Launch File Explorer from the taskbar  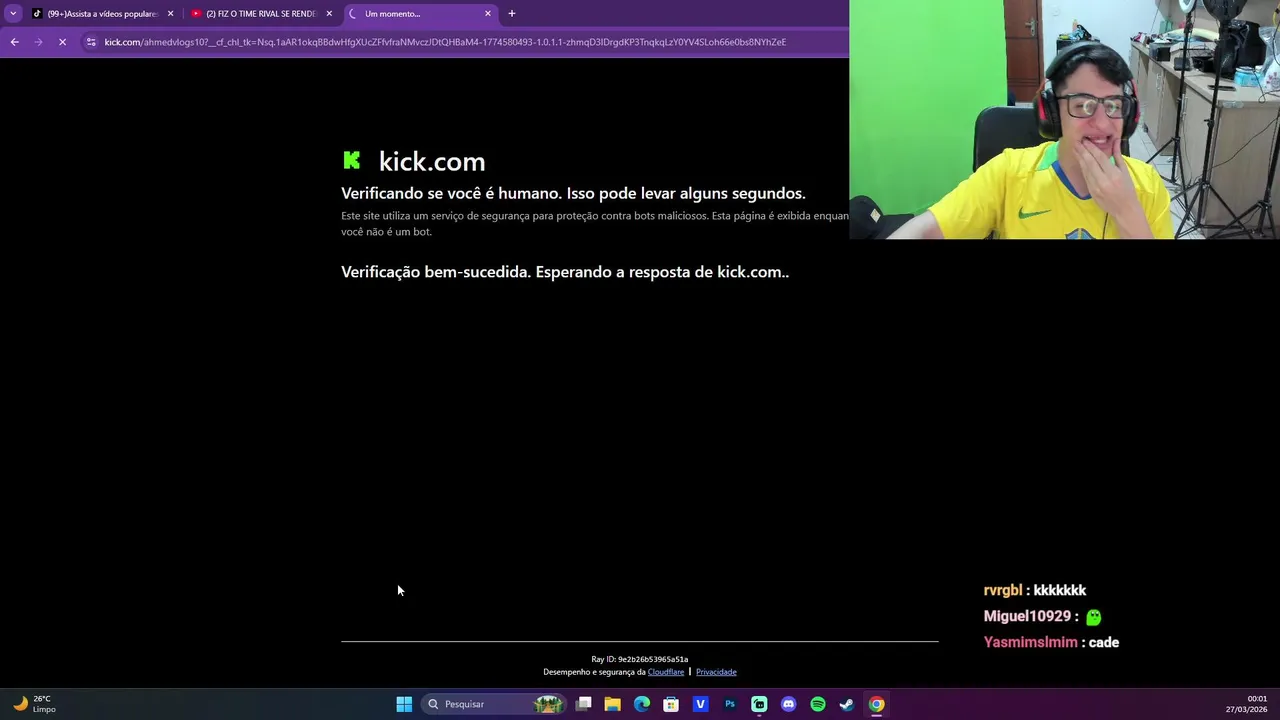coord(613,704)
